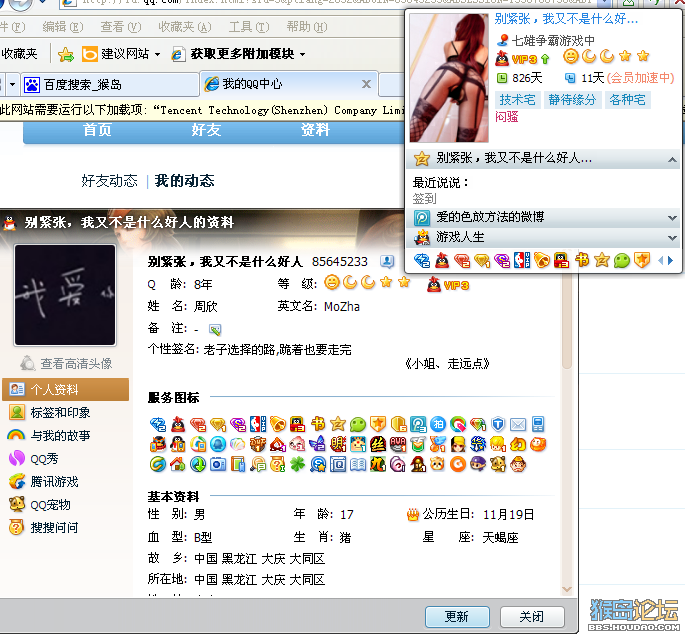Switch to the 我的QQ中心 browser tab
The image size is (685, 636).
click(x=288, y=84)
